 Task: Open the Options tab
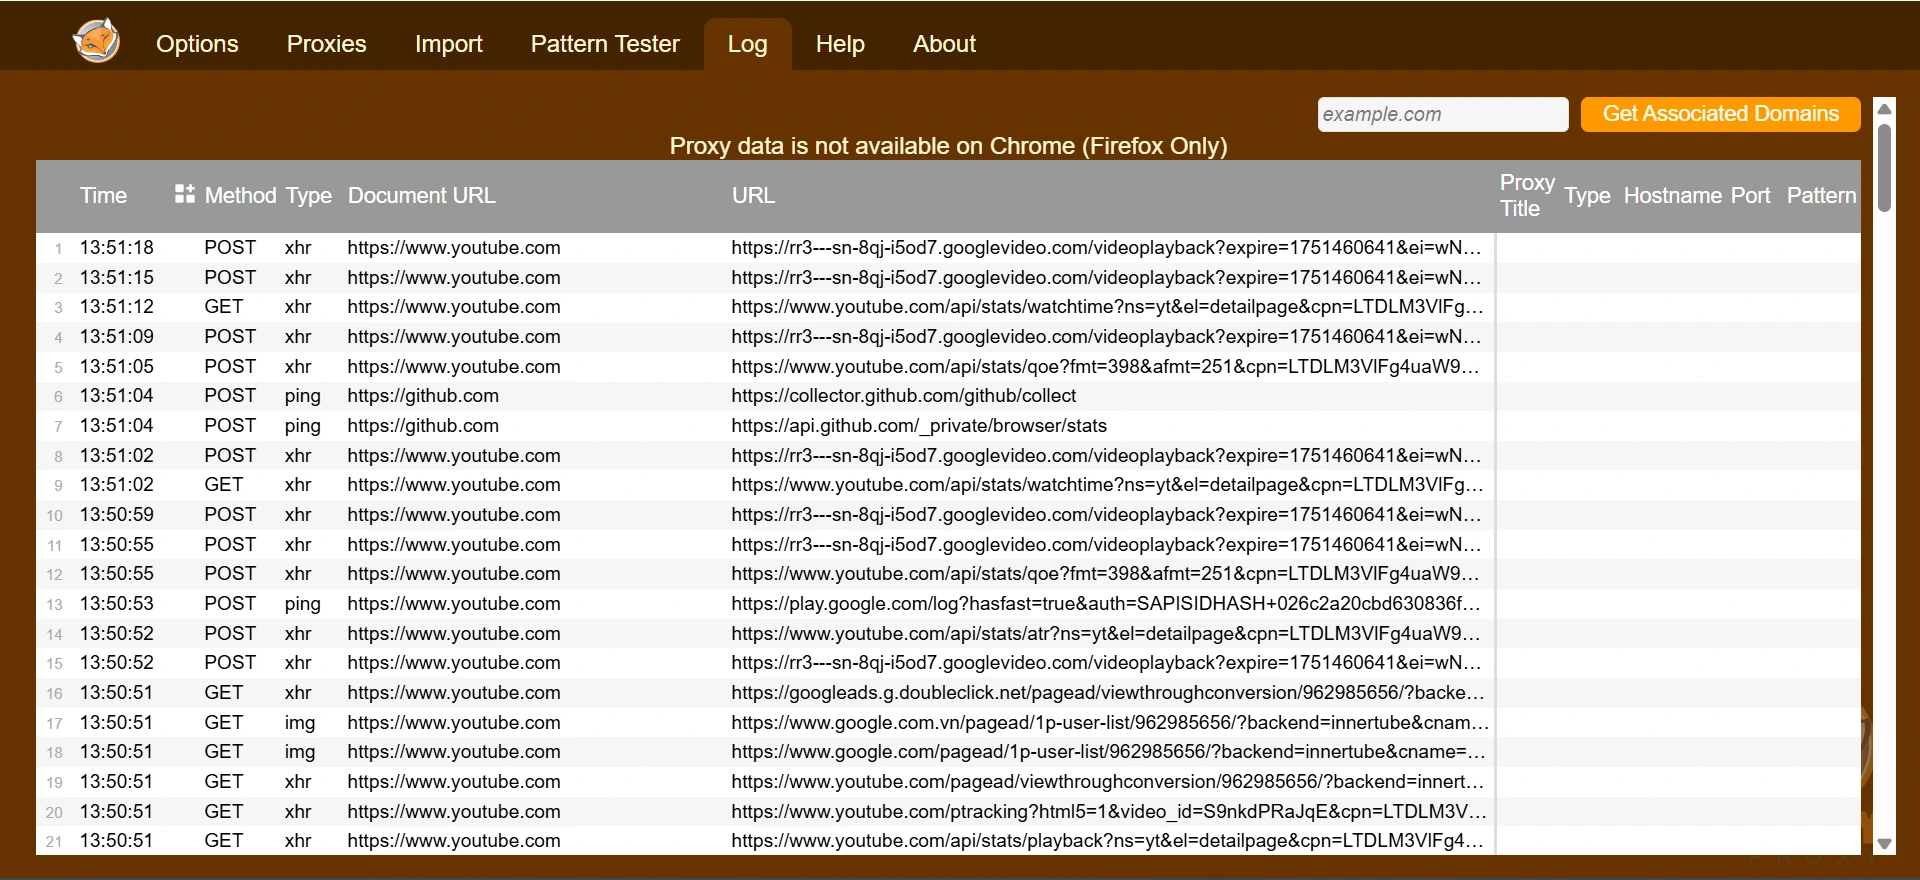[197, 44]
